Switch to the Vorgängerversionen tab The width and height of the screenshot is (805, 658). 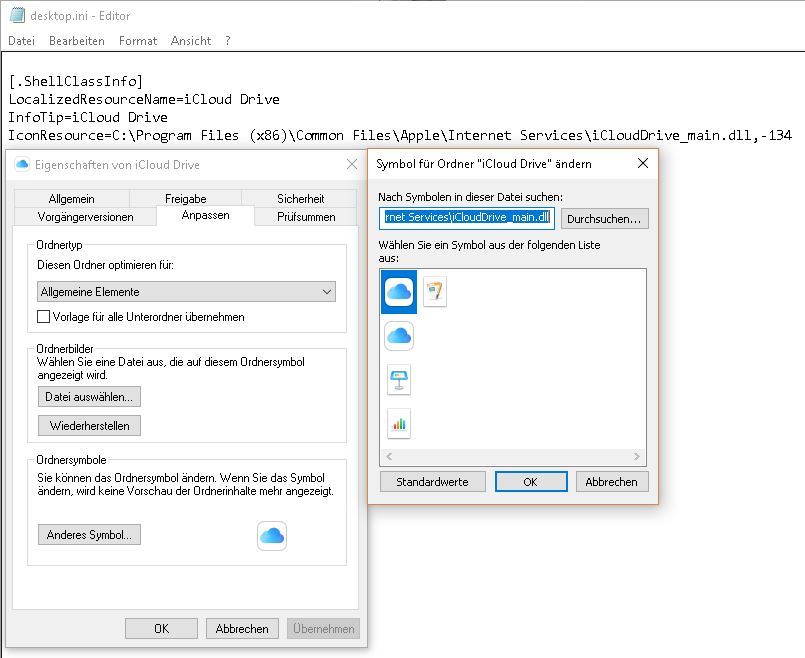tap(85, 217)
